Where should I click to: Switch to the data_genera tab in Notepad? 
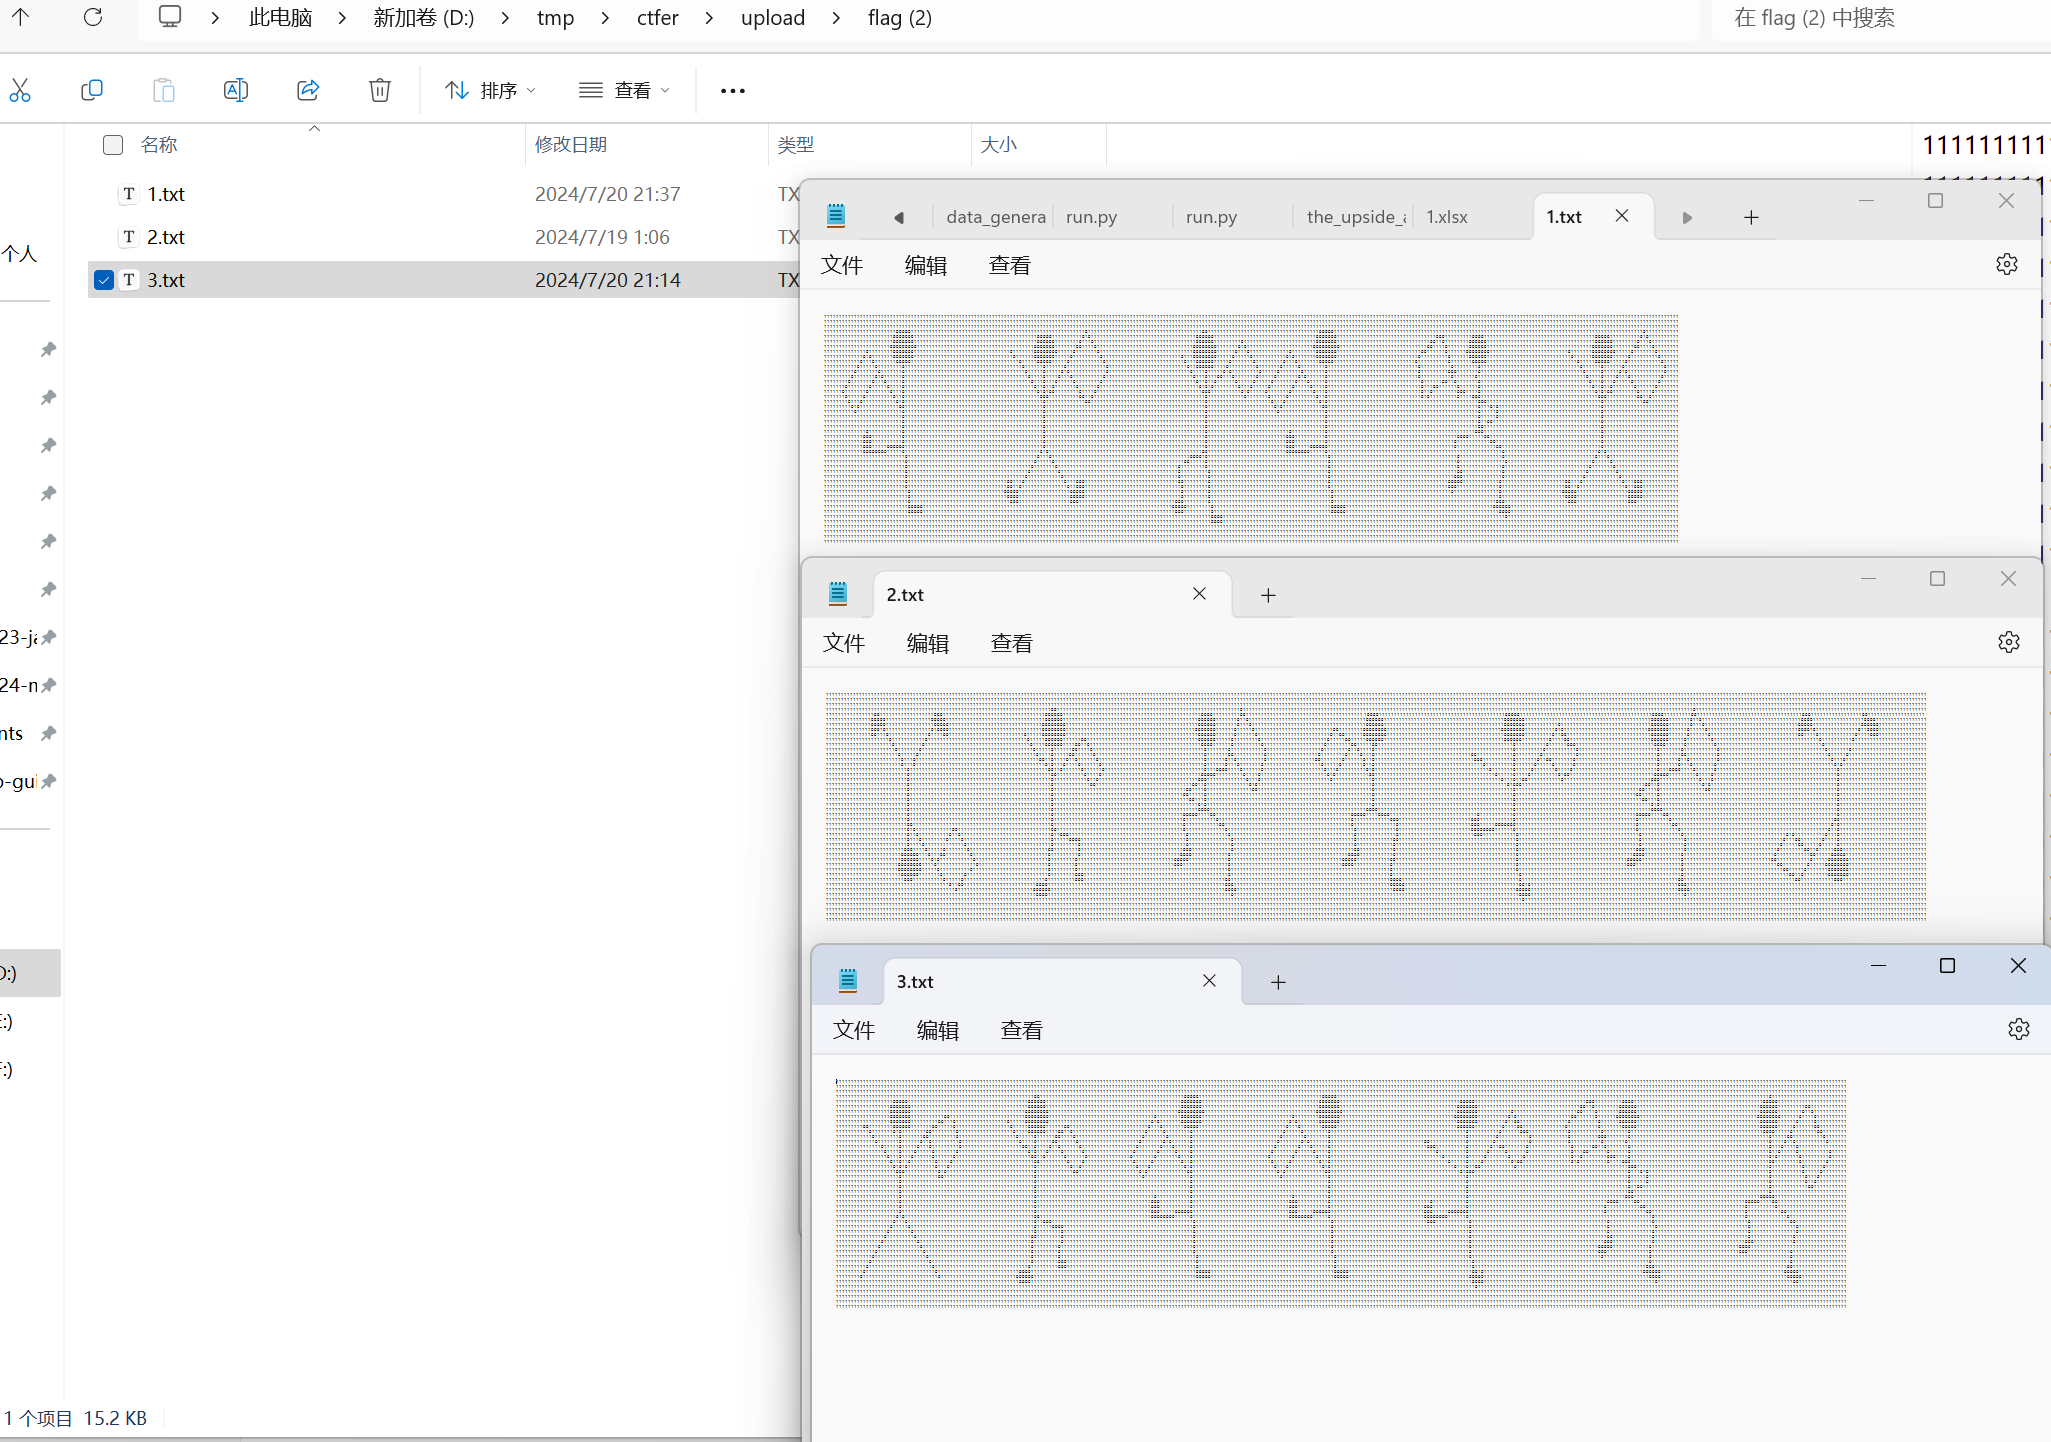pyautogui.click(x=995, y=217)
